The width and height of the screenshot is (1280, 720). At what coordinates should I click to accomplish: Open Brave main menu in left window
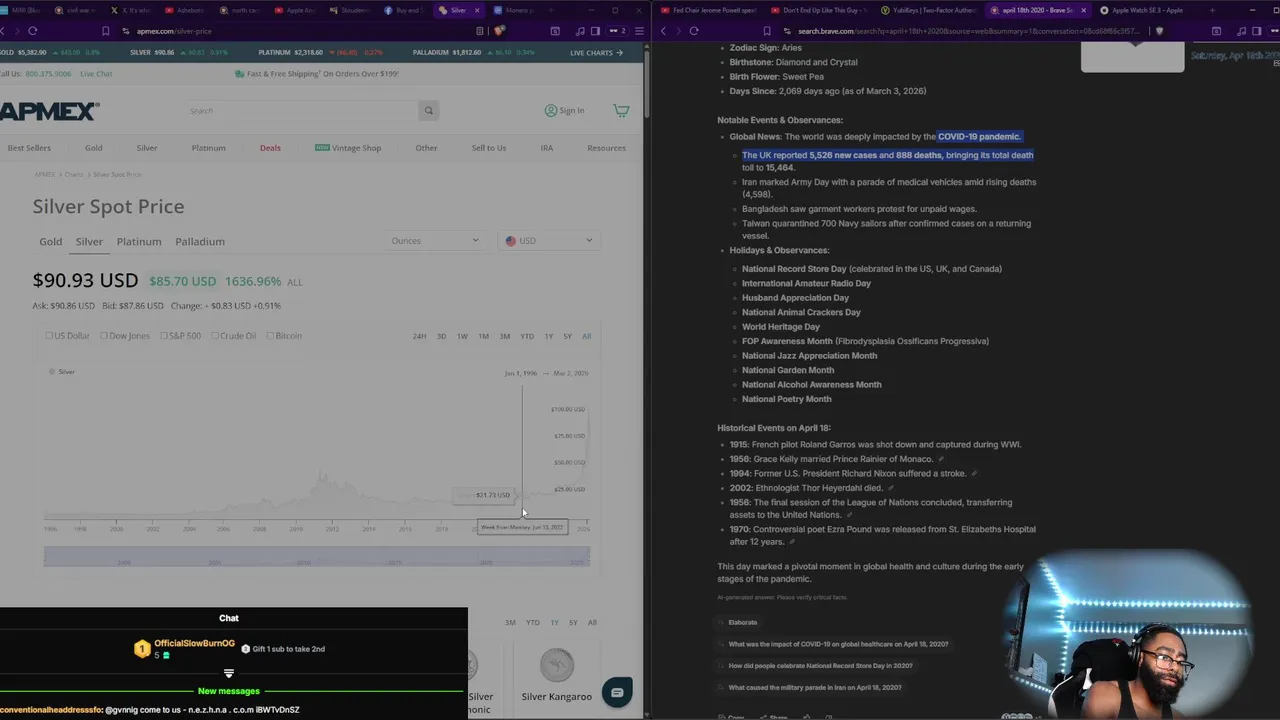click(x=638, y=31)
